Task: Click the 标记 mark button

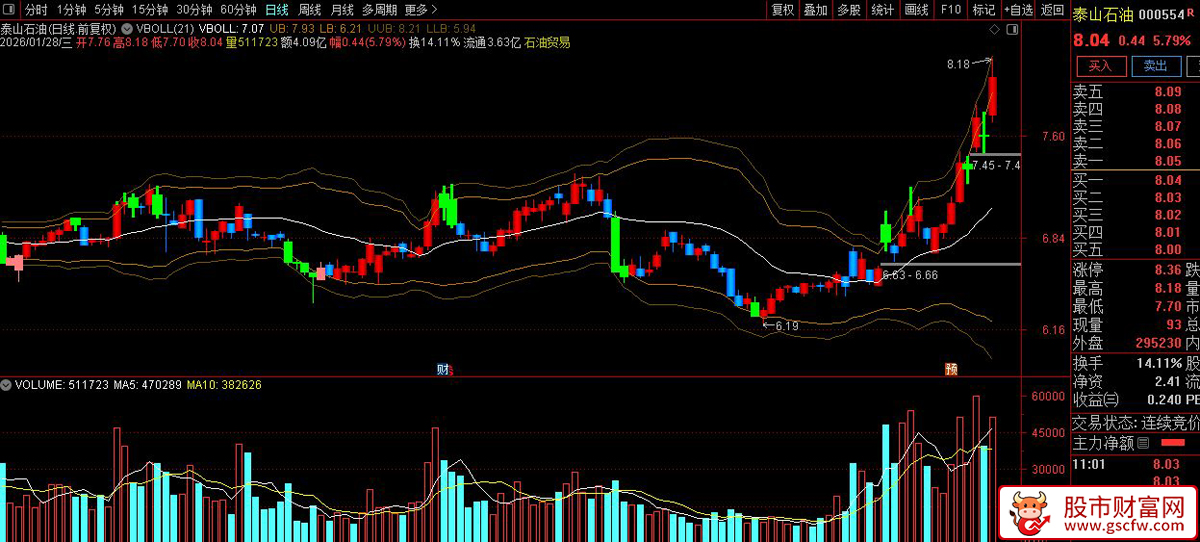Action: [984, 10]
